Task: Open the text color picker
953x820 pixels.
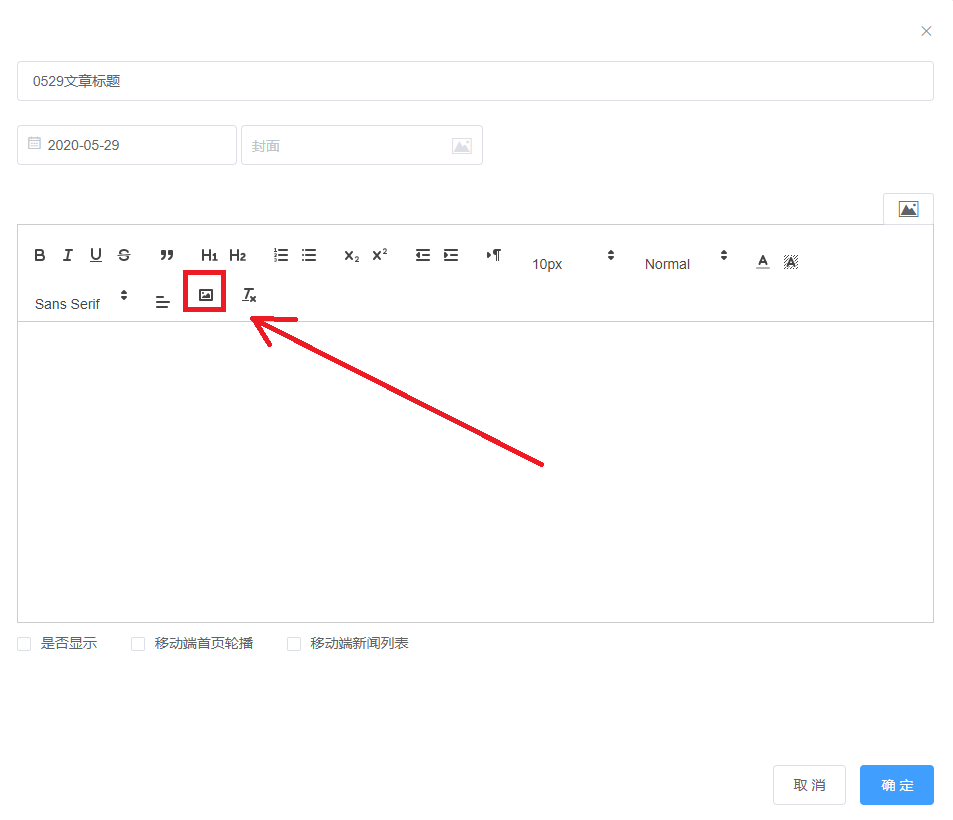Action: coord(763,262)
